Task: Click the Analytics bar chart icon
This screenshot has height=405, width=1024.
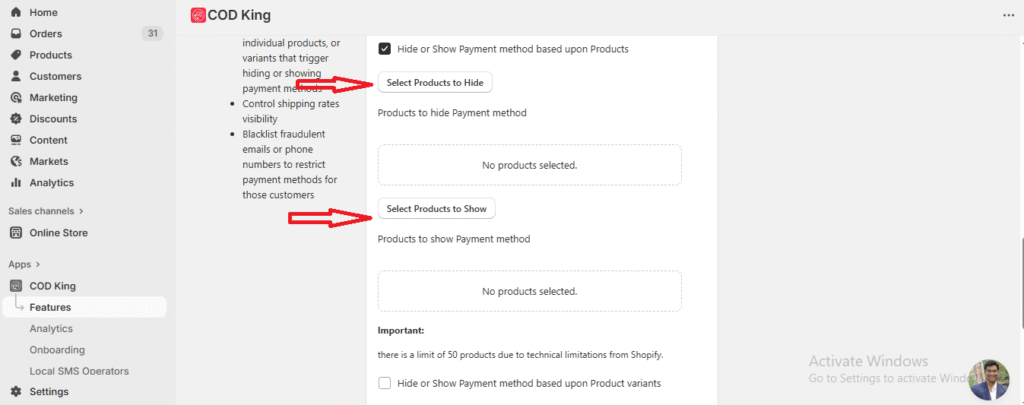Action: (16, 183)
